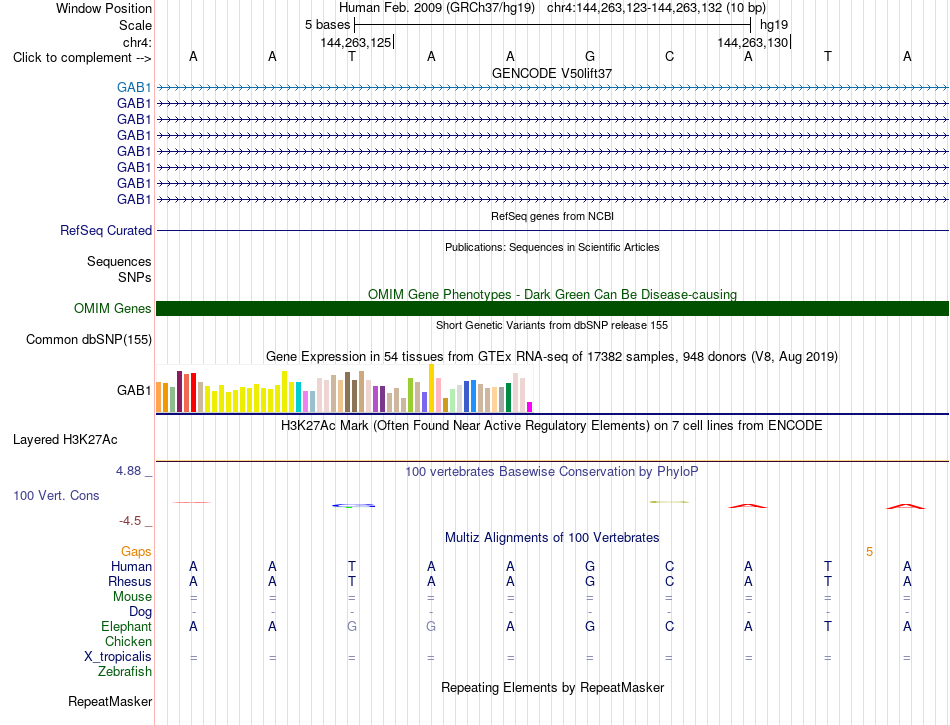Click the OMIM Genes track label
This screenshot has height=725, width=950.
[x=113, y=308]
